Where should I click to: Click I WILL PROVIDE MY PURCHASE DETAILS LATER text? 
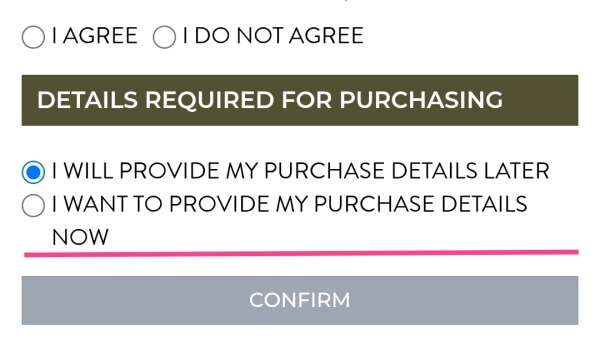(301, 171)
